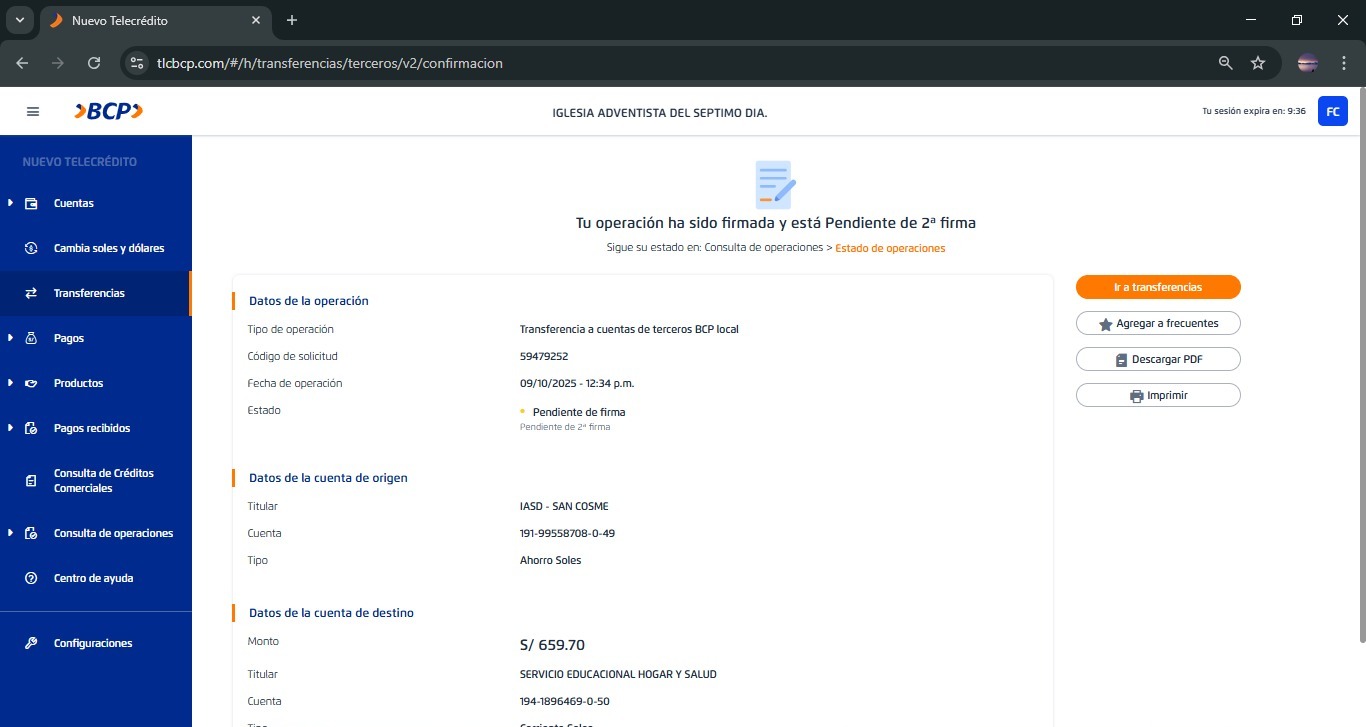The image size is (1366, 727).
Task: Click the Centro de ayuda question icon
Action: [x=31, y=578]
